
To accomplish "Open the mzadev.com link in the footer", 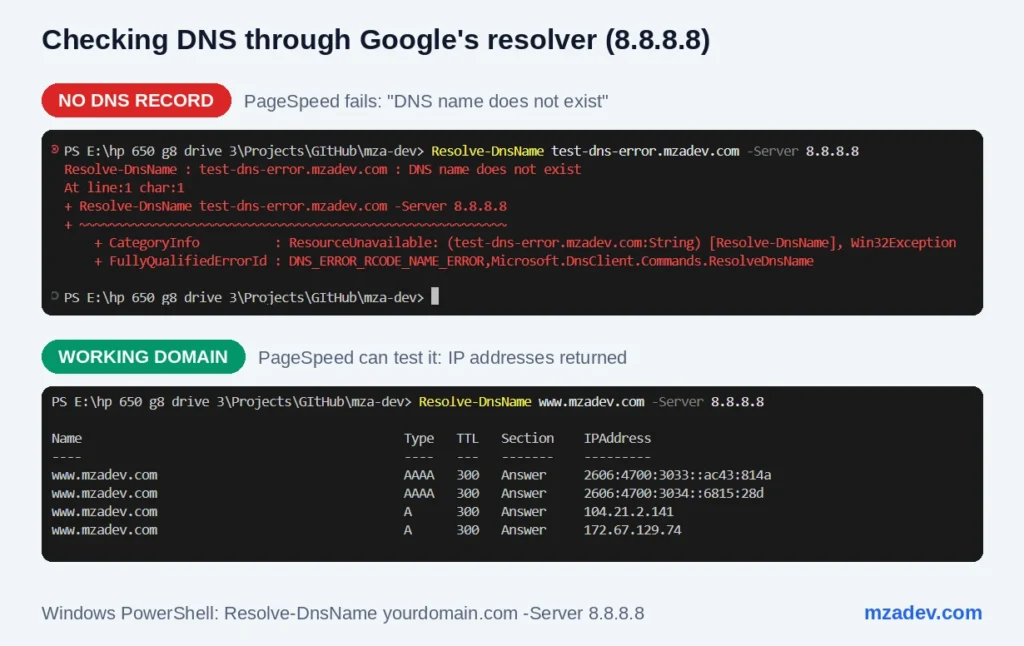I will point(923,613).
